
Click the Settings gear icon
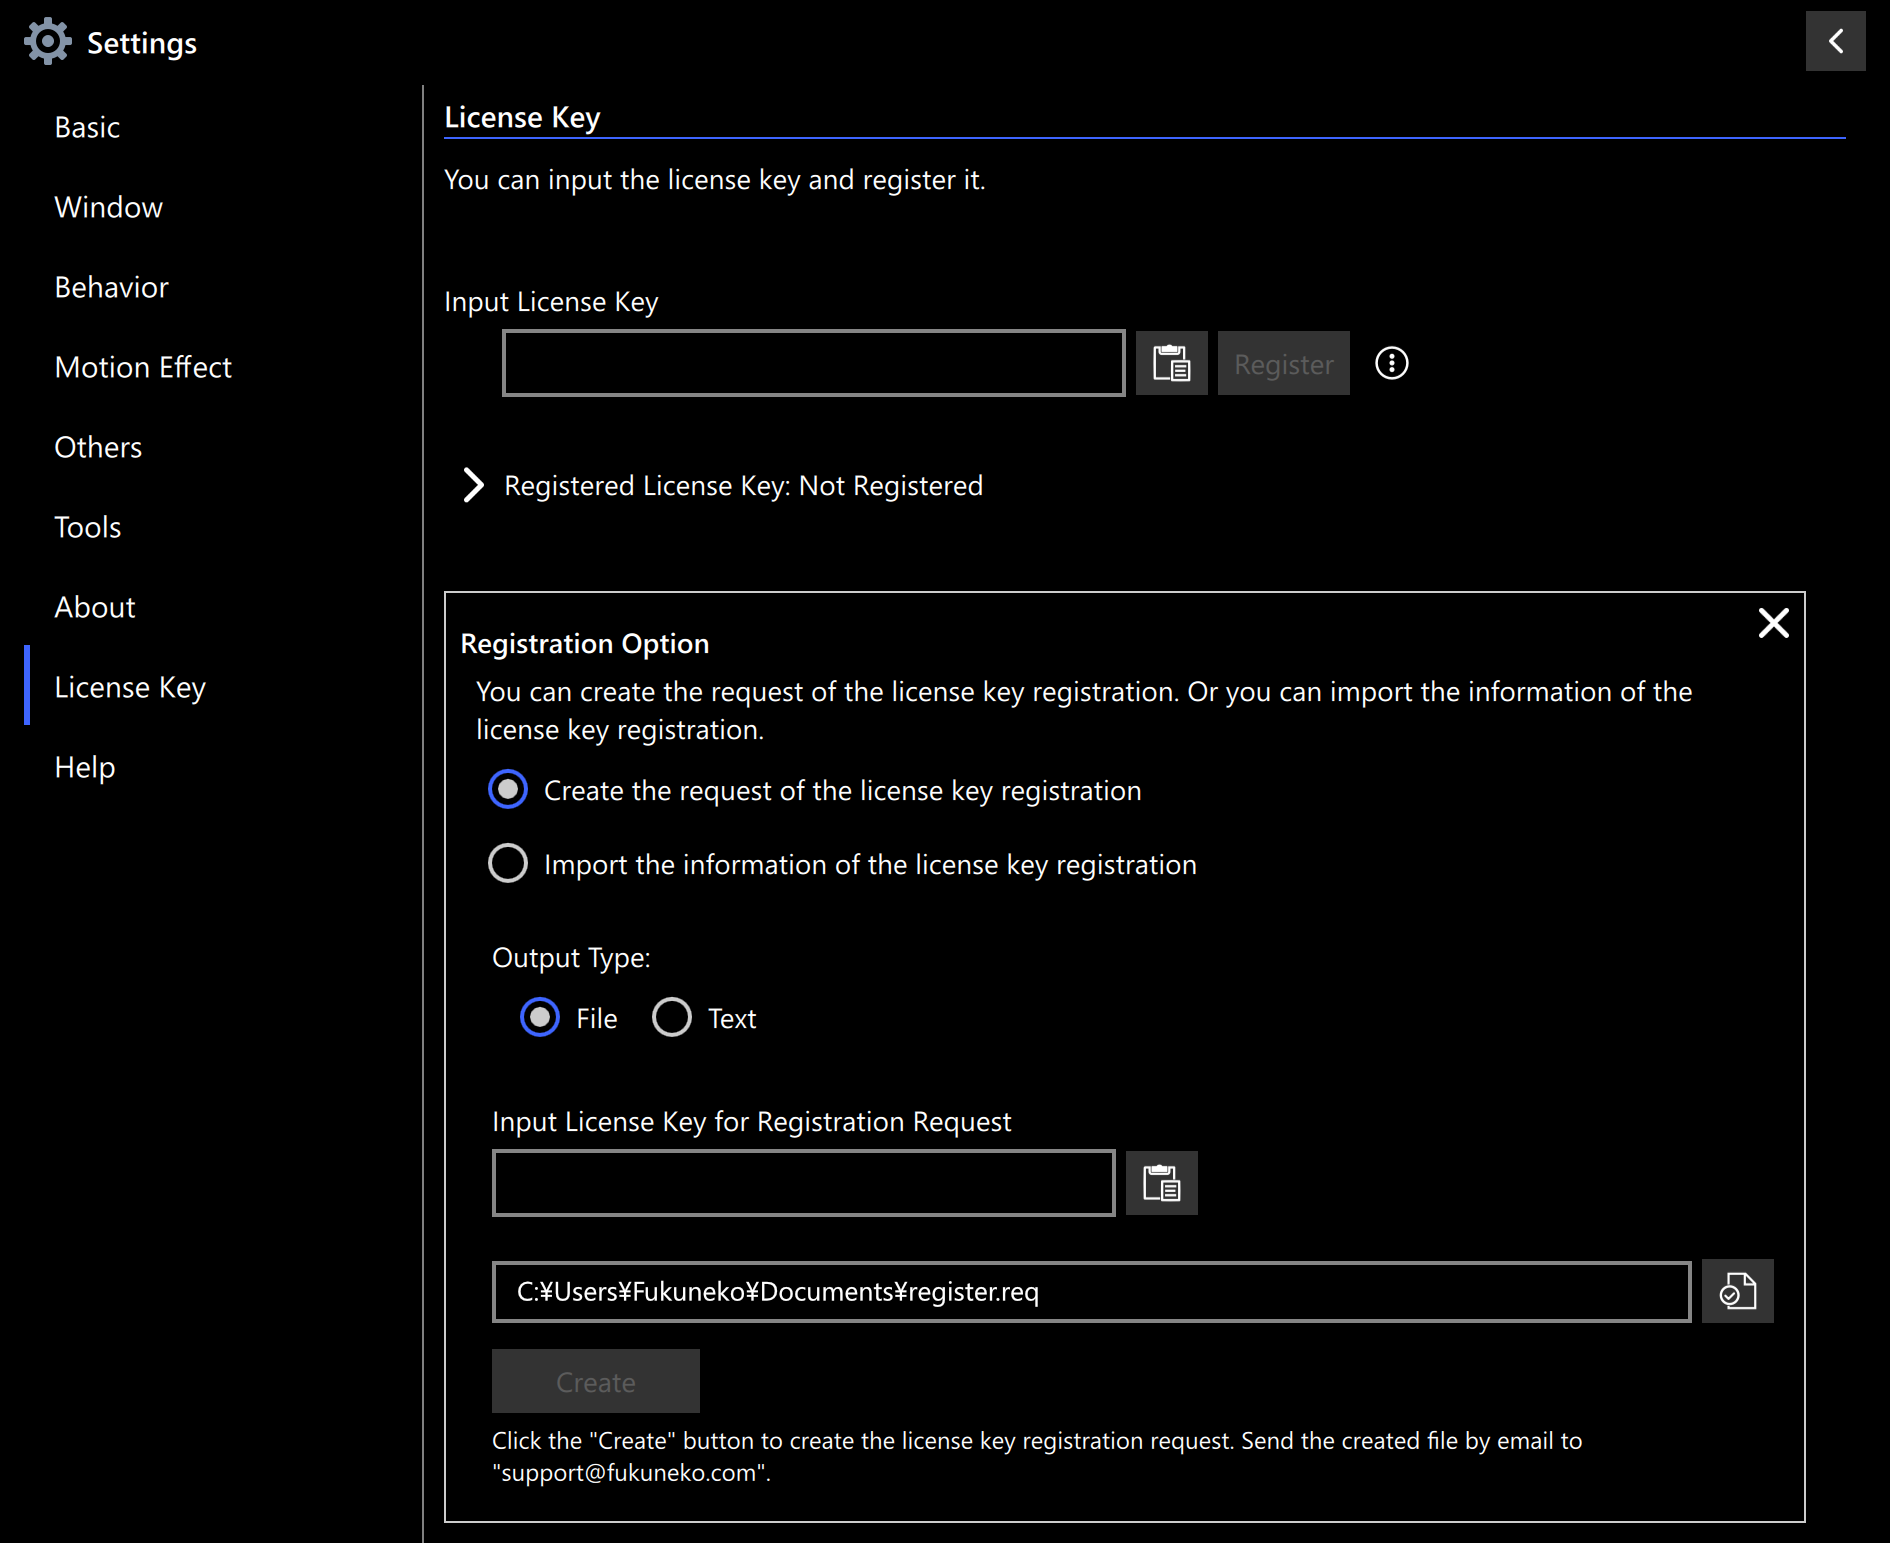(47, 42)
